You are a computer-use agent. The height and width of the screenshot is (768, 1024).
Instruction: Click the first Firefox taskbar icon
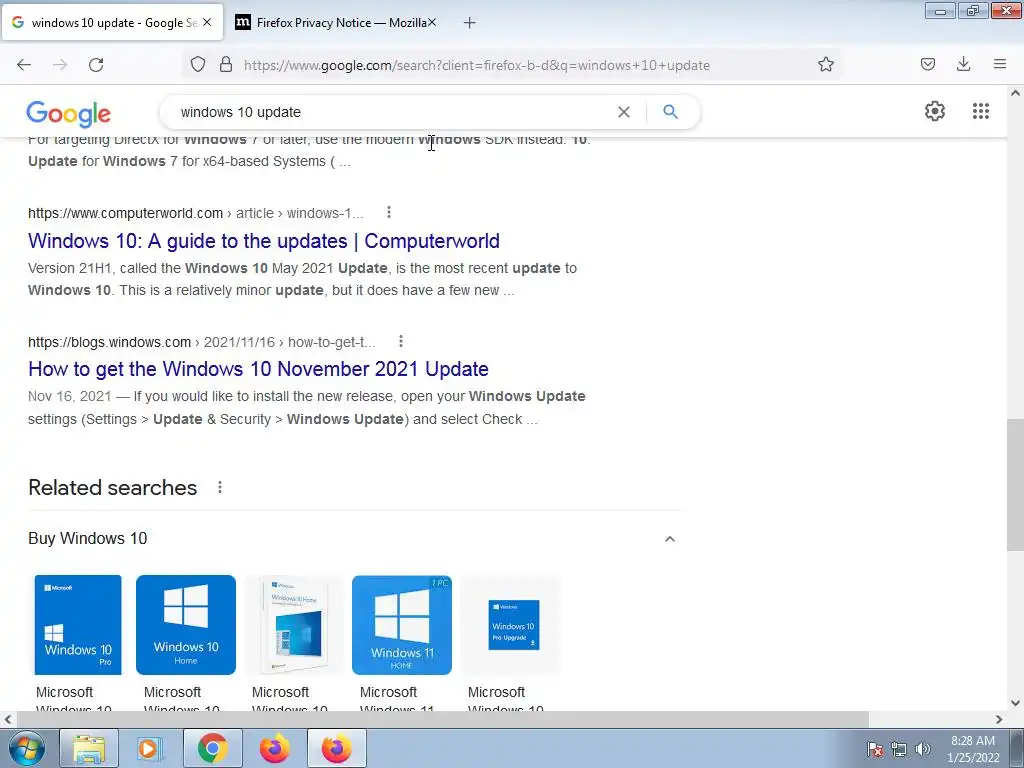tap(274, 748)
